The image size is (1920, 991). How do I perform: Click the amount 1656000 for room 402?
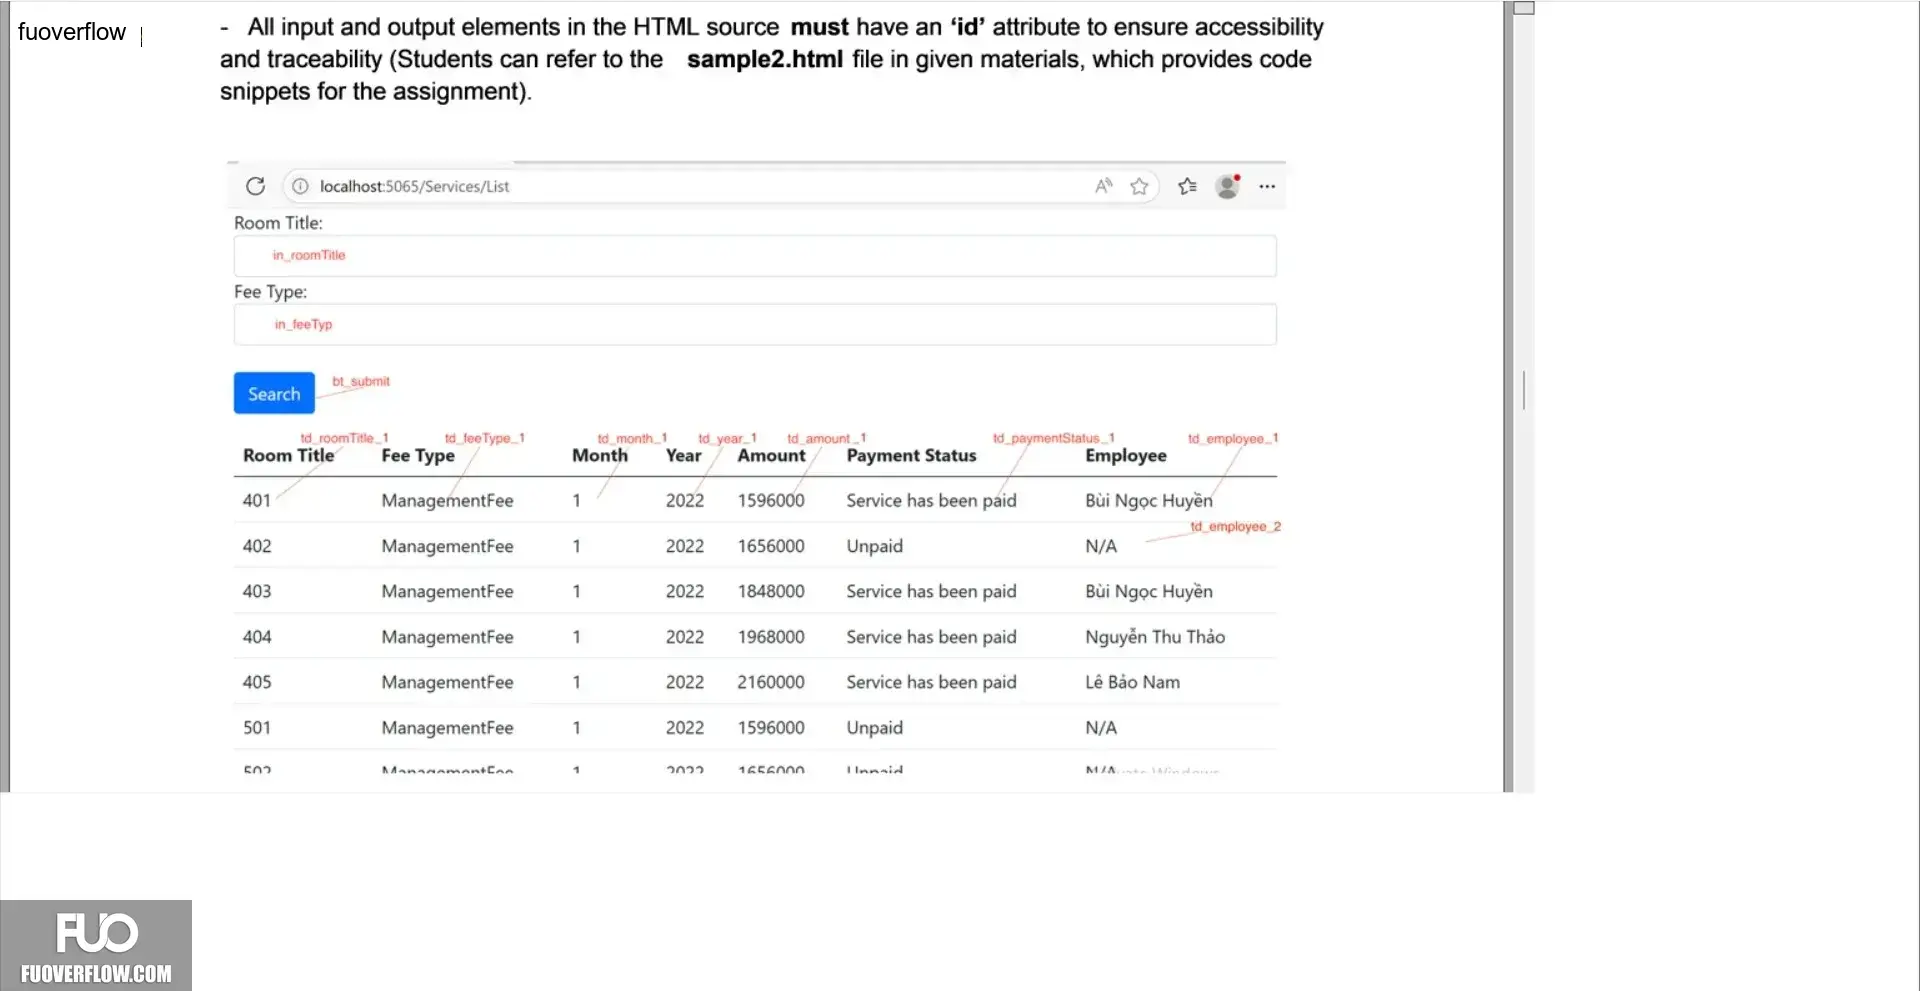(771, 546)
